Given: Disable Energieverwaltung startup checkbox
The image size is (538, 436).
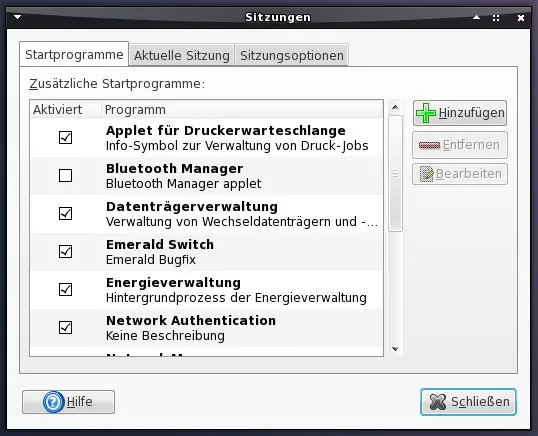Looking at the screenshot, I should (65, 290).
